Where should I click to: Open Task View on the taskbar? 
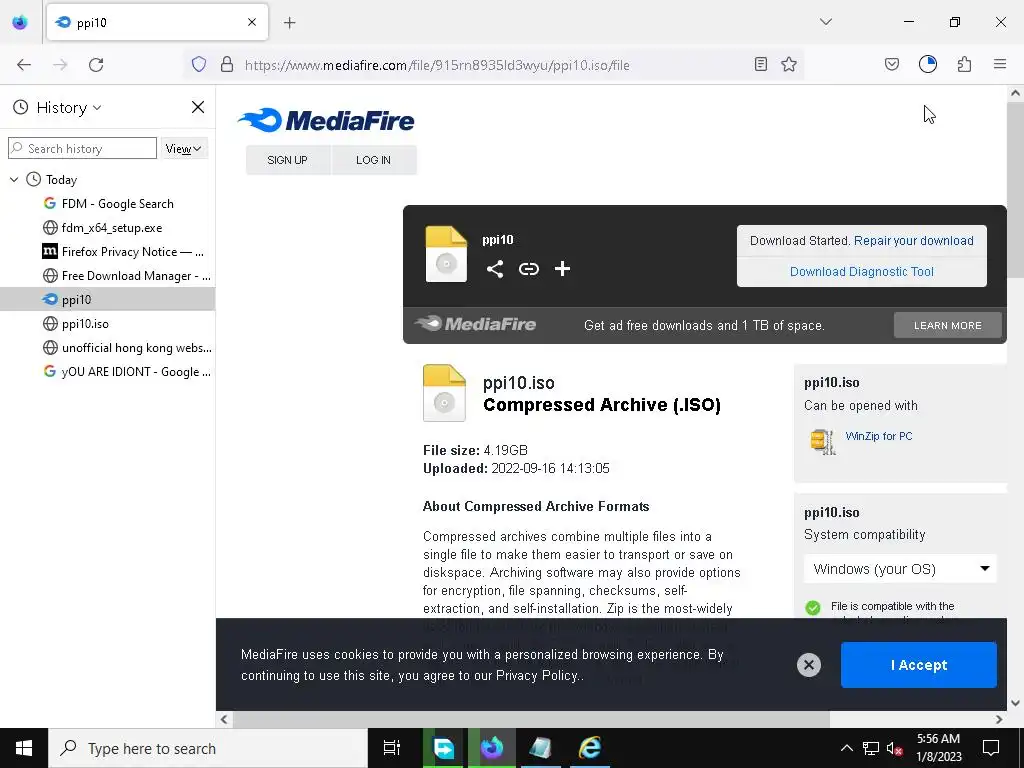pos(392,748)
